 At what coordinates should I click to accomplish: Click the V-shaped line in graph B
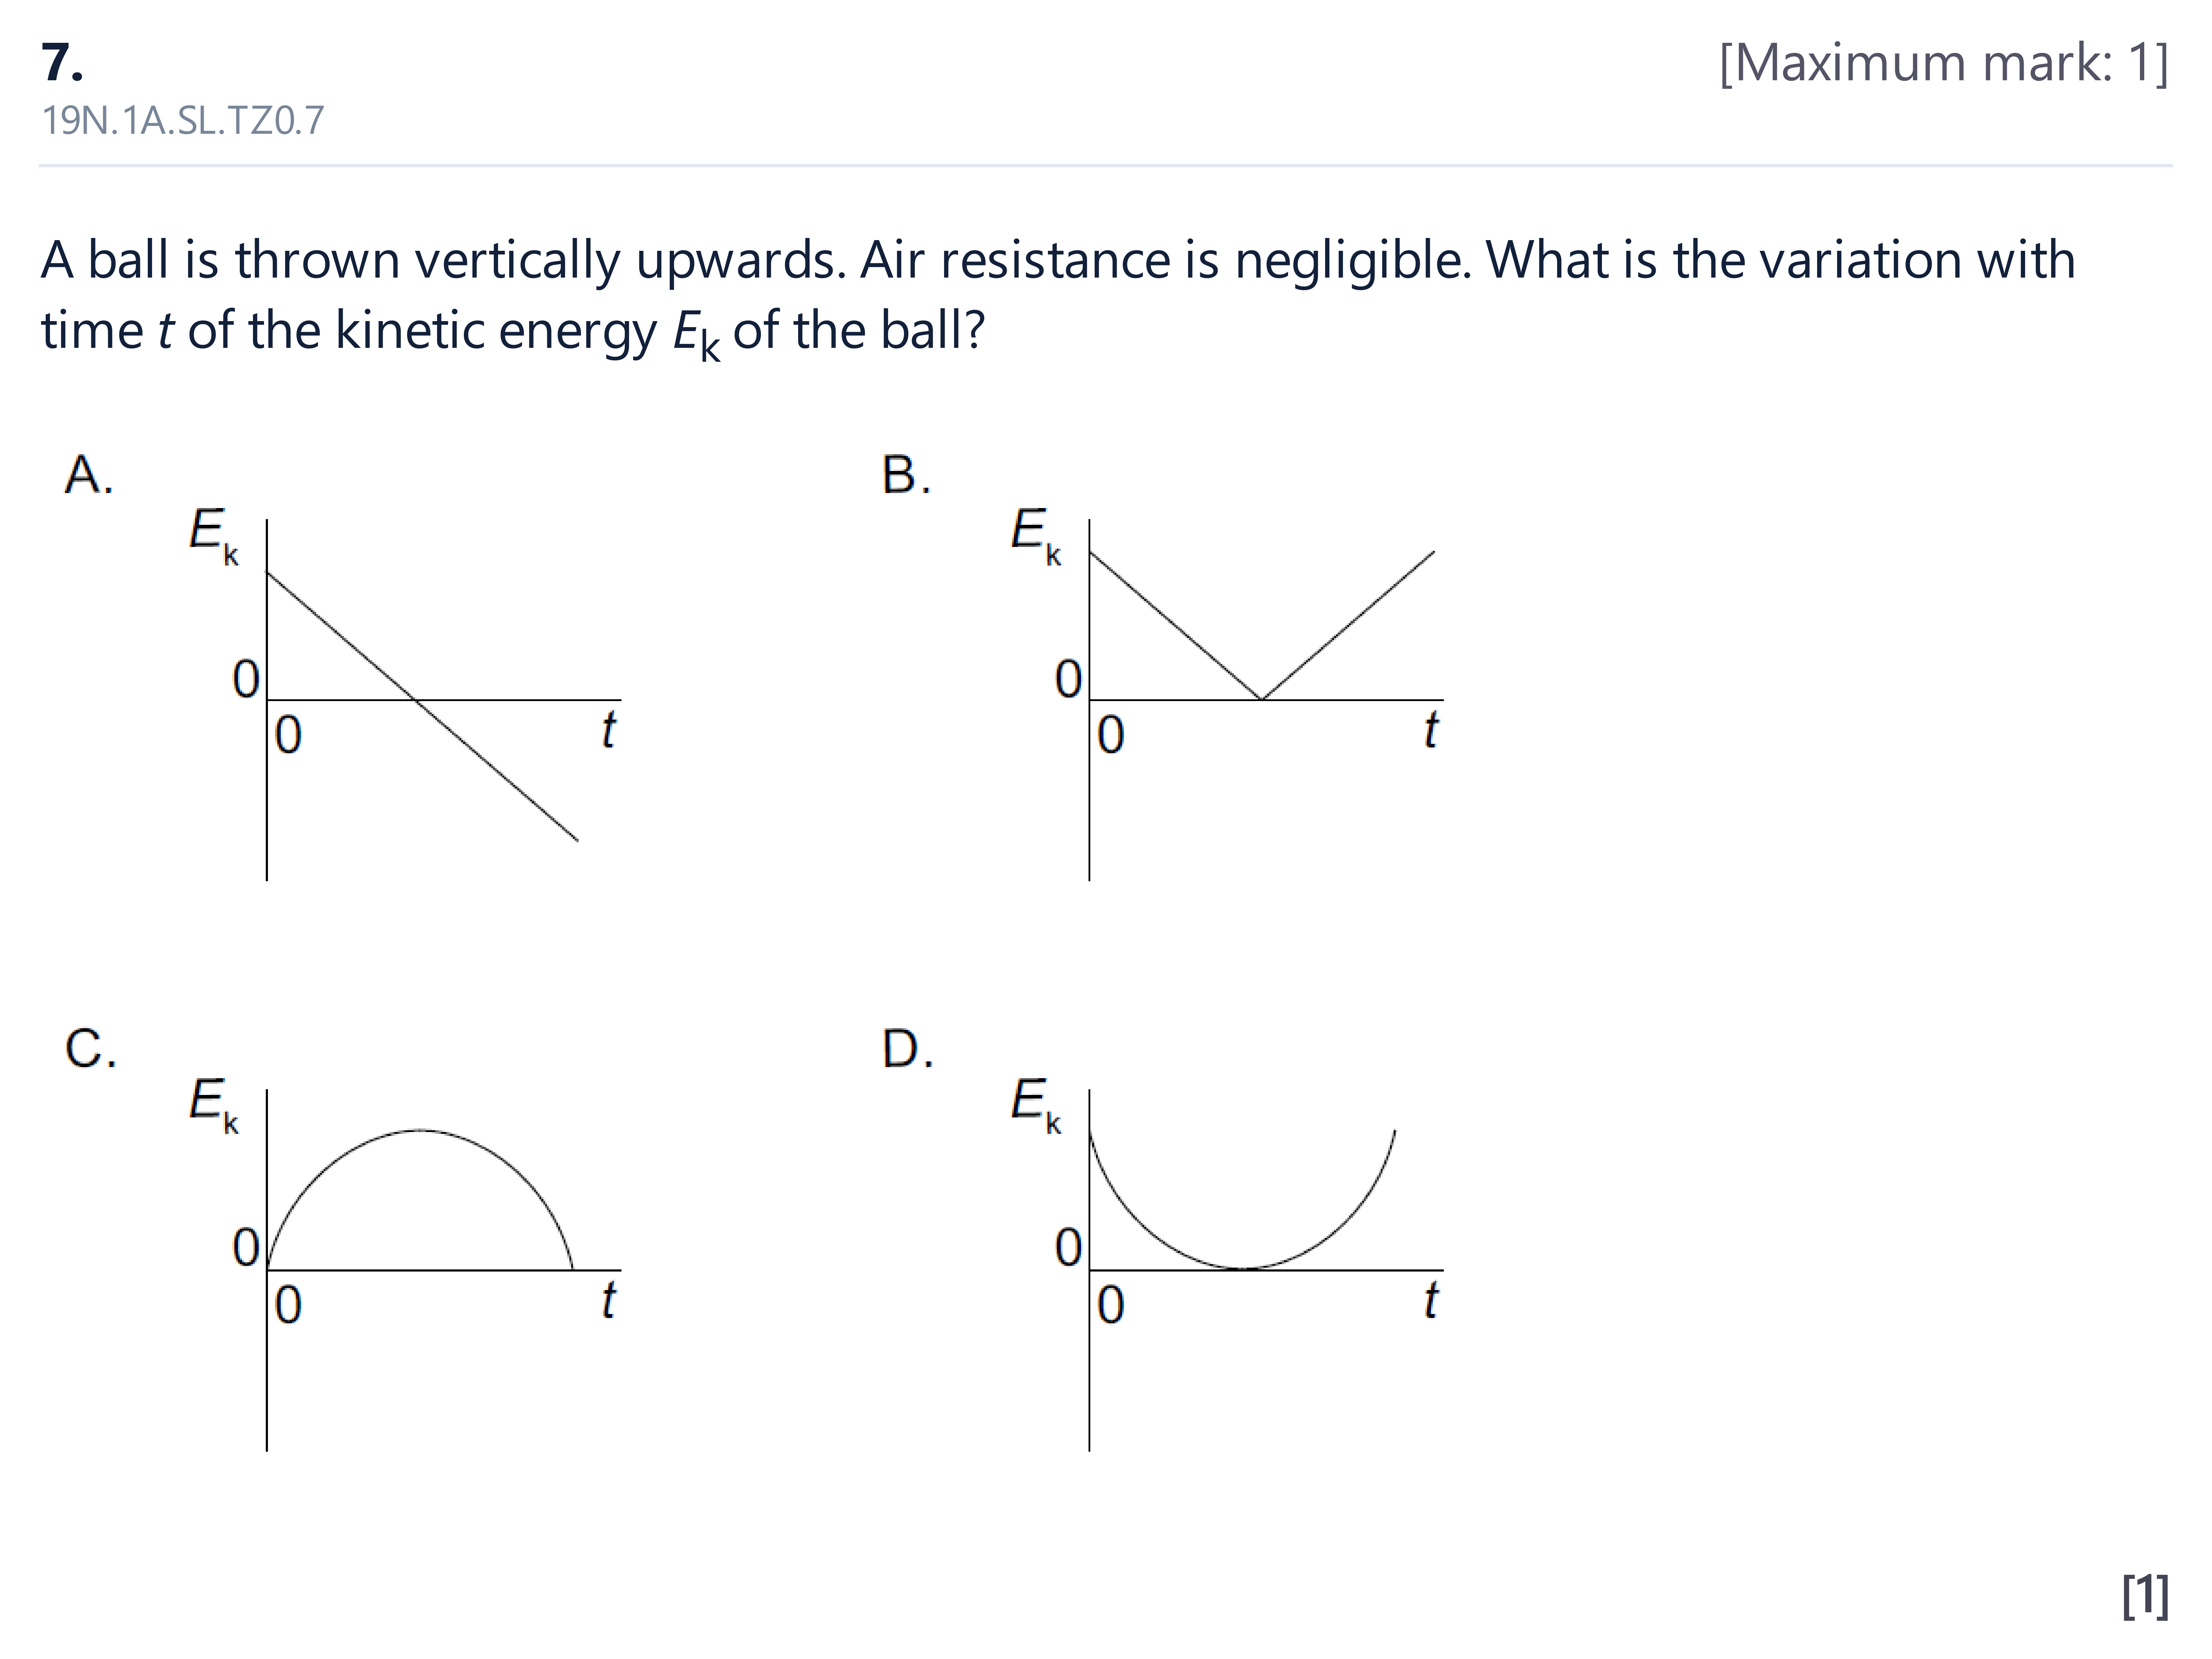pyautogui.click(x=1262, y=625)
